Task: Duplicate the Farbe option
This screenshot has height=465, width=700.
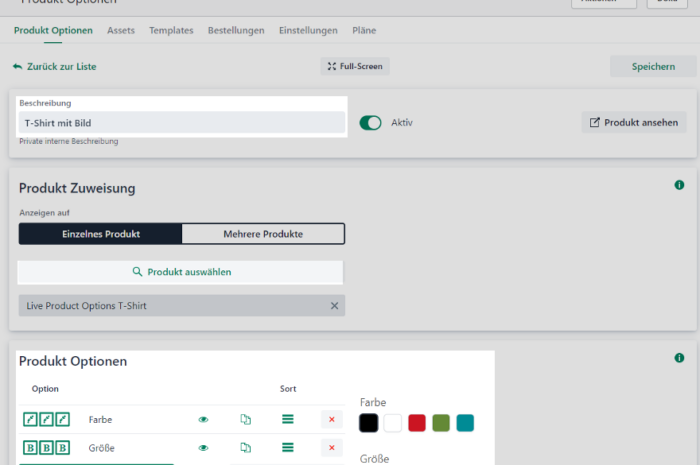Action: point(246,419)
